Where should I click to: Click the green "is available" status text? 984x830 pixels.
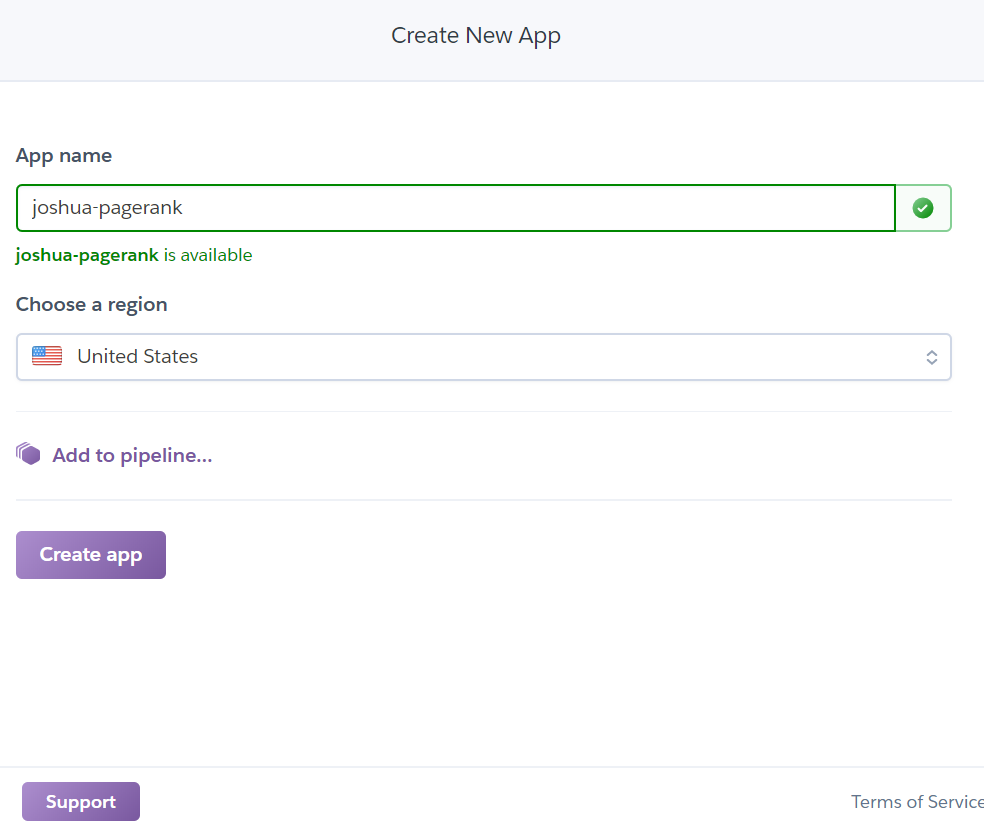[208, 255]
